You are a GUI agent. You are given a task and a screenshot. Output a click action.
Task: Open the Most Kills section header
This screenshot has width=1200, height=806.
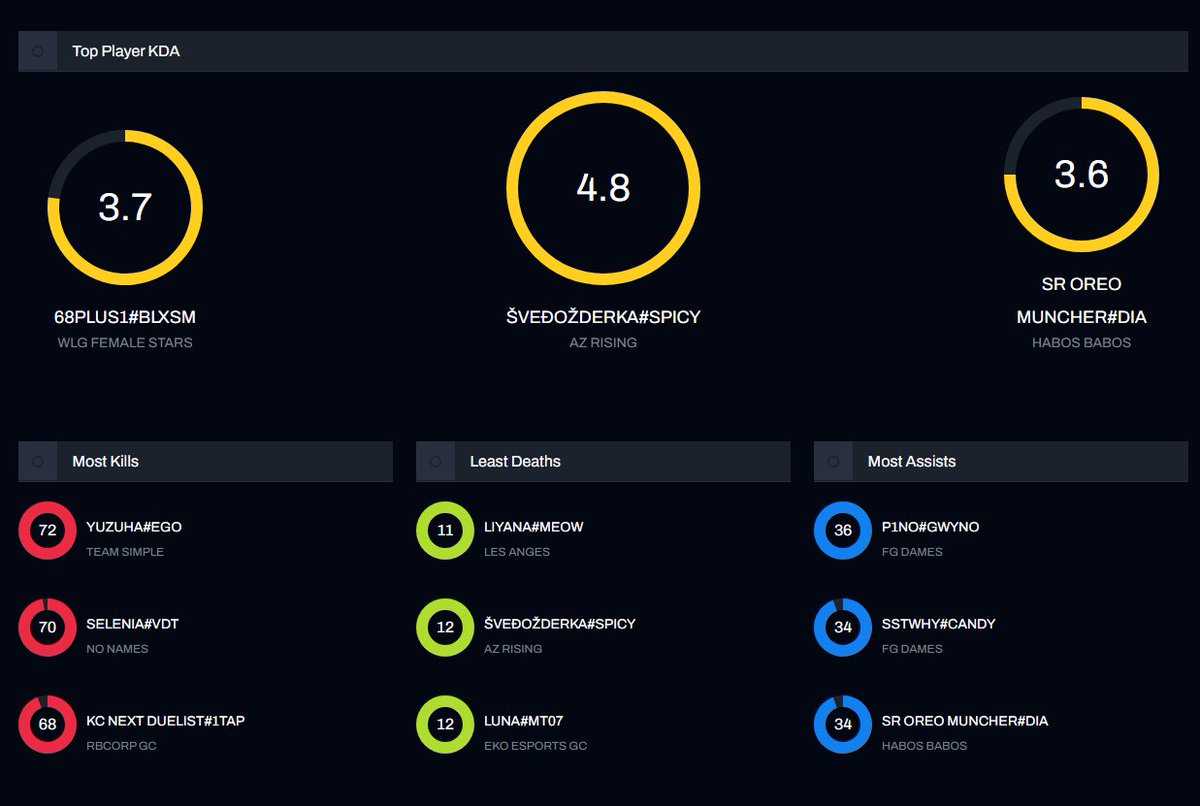tap(205, 462)
